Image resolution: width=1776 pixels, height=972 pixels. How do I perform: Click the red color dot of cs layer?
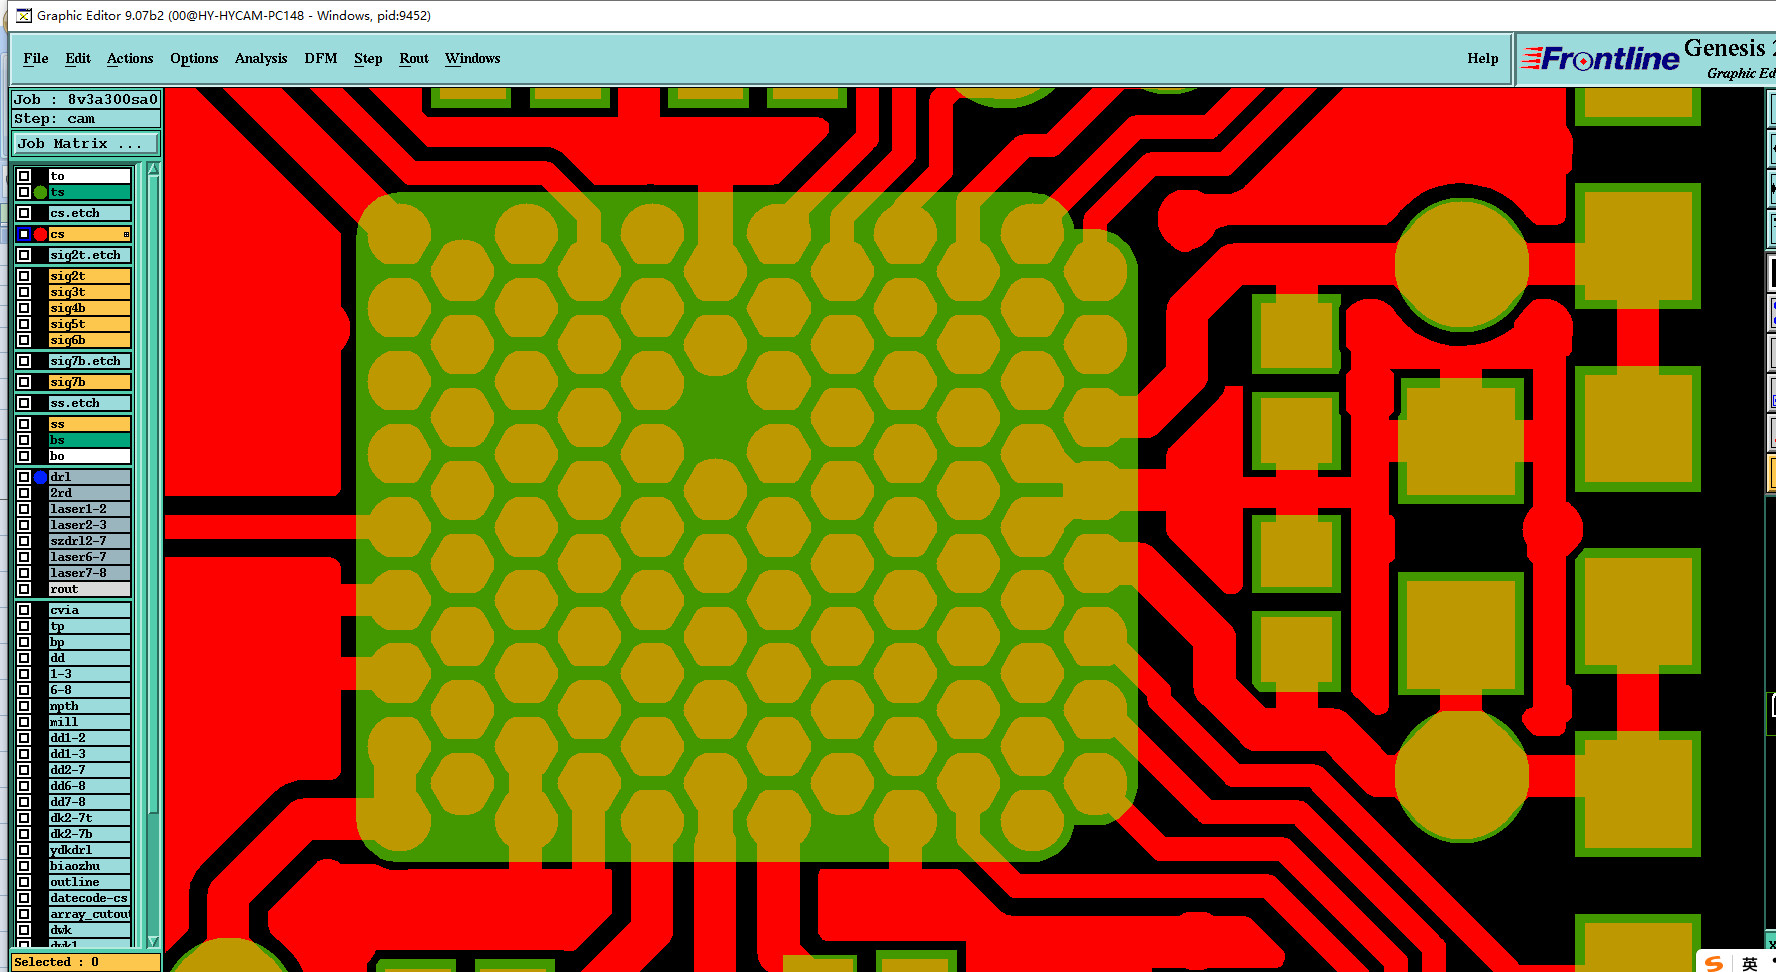pos(40,234)
